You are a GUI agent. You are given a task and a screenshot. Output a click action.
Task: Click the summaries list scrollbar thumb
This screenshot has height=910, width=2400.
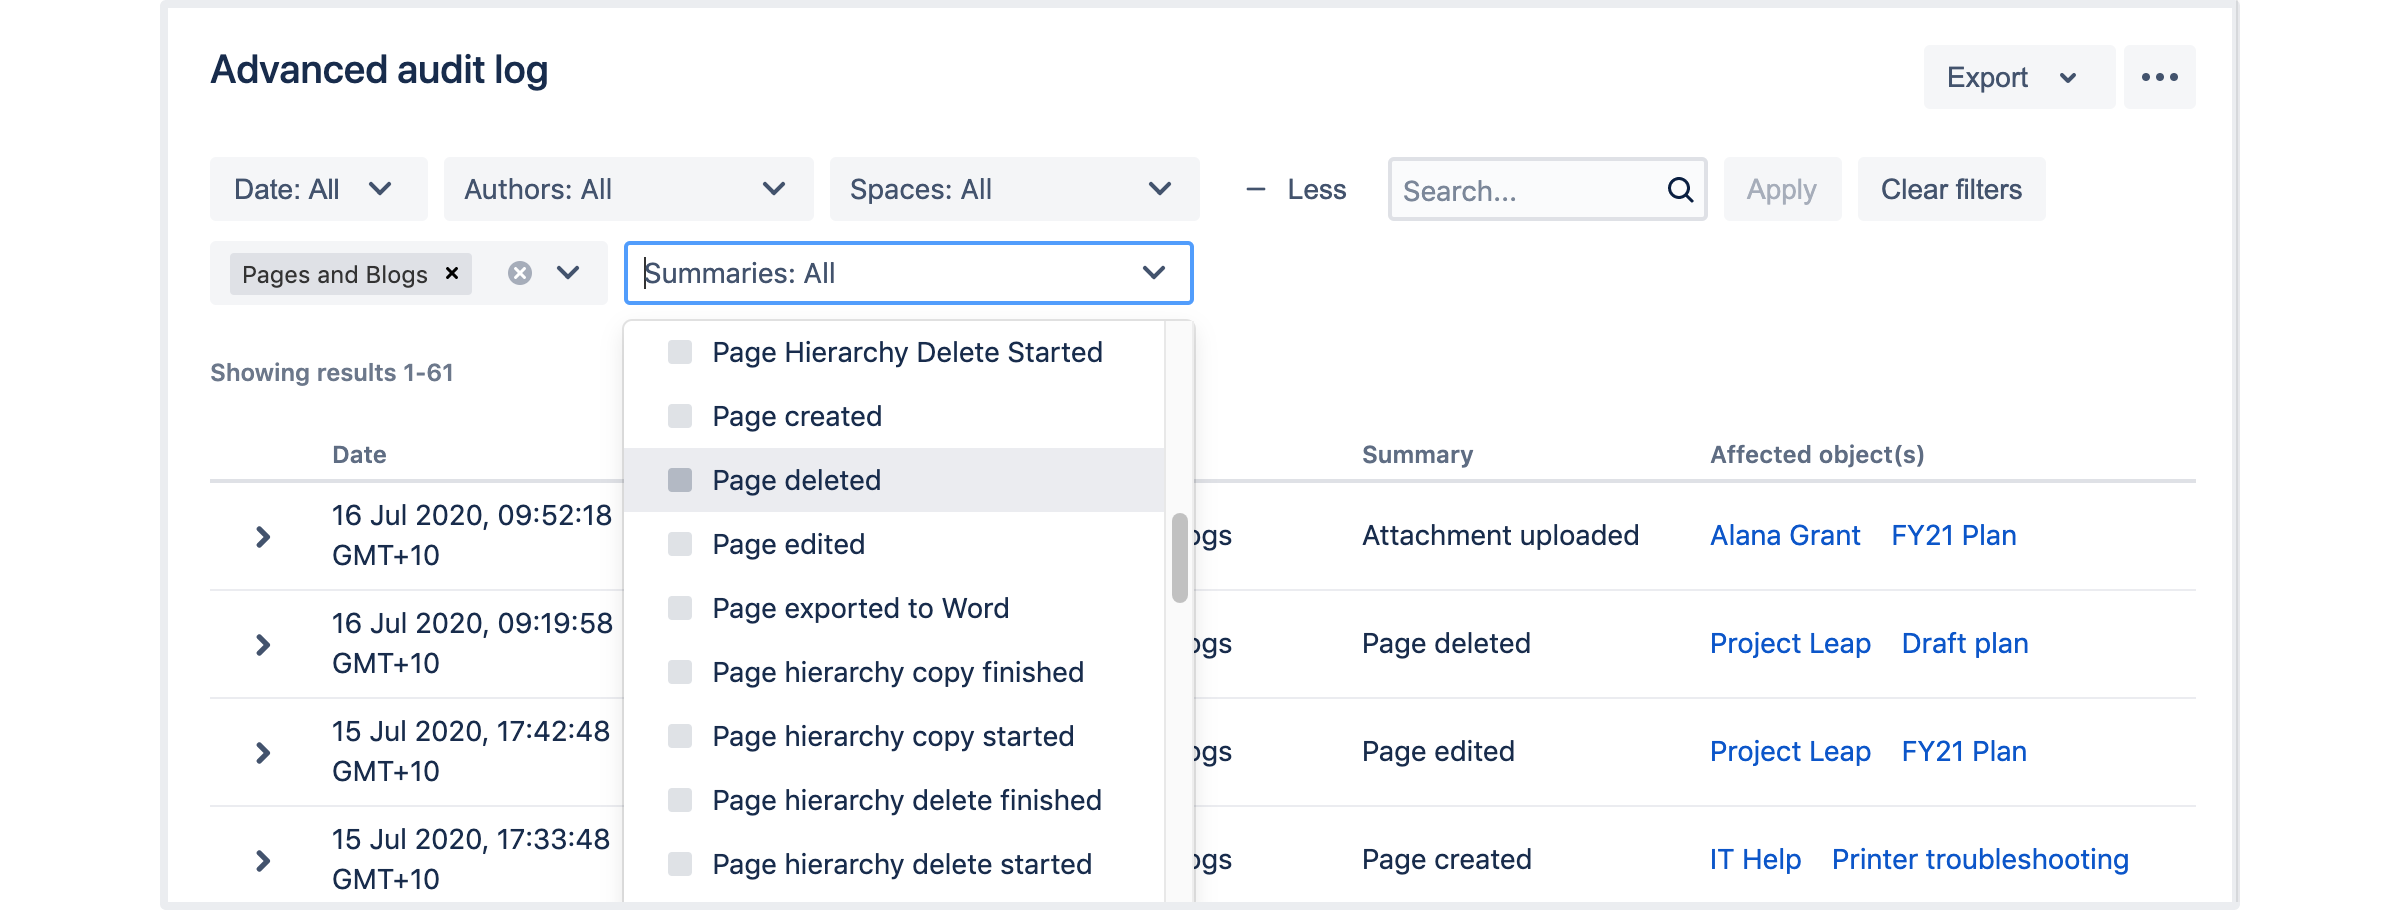pyautogui.click(x=1180, y=558)
